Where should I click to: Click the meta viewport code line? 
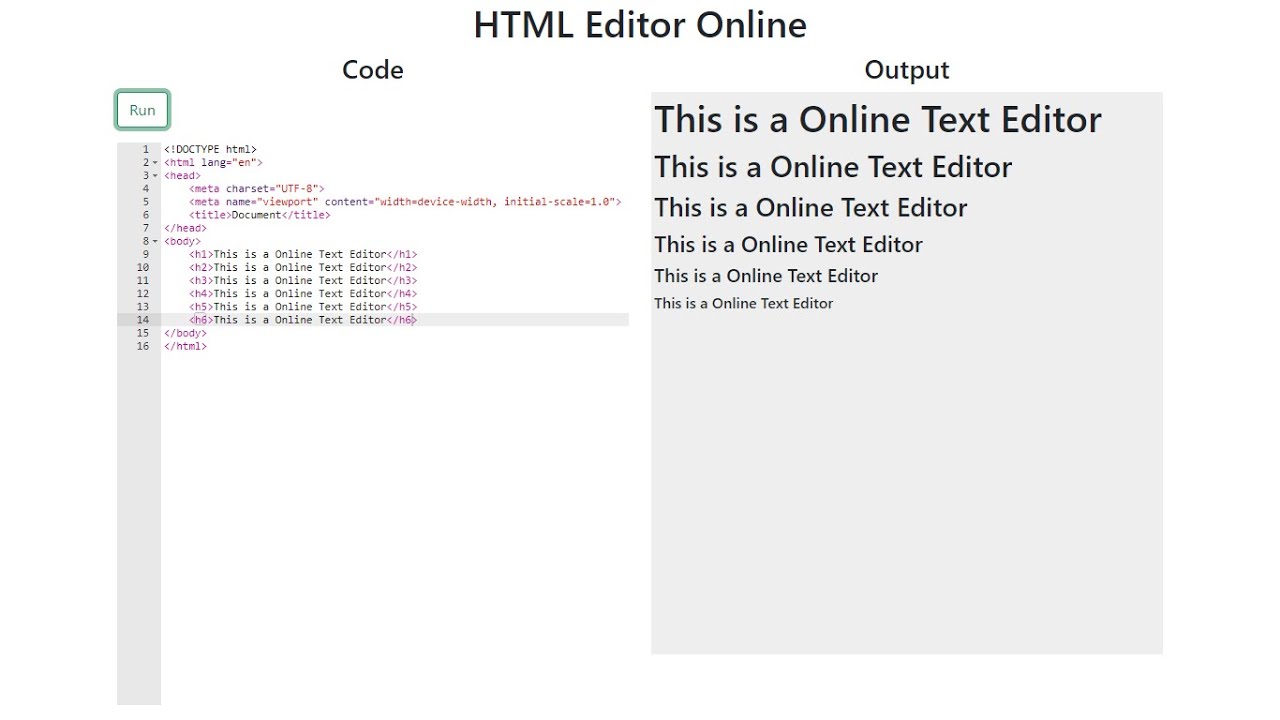click(x=405, y=201)
